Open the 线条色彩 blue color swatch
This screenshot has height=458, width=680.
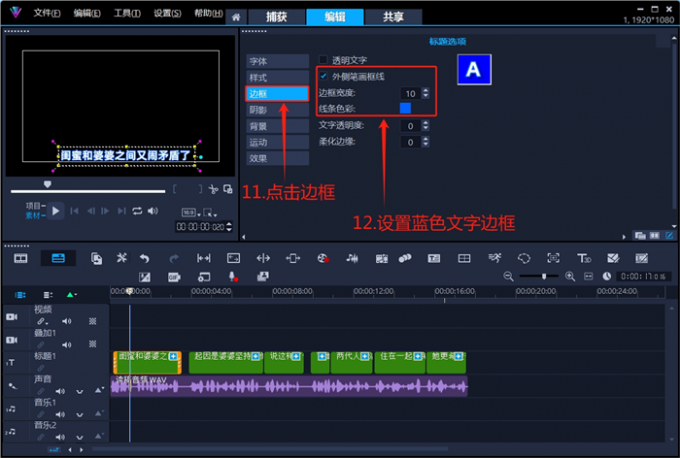pyautogui.click(x=405, y=108)
